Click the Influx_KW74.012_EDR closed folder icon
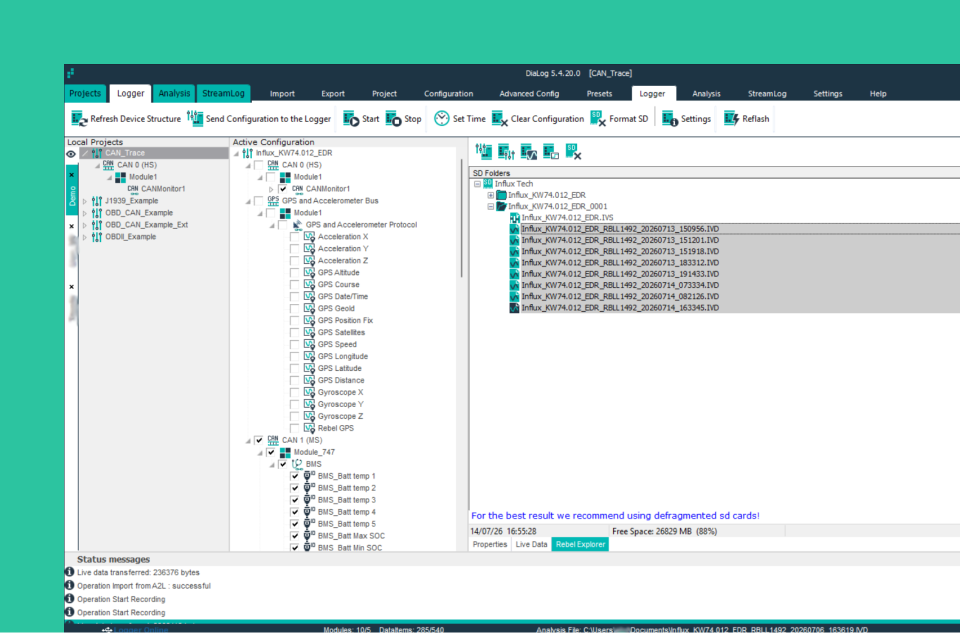 (x=501, y=195)
